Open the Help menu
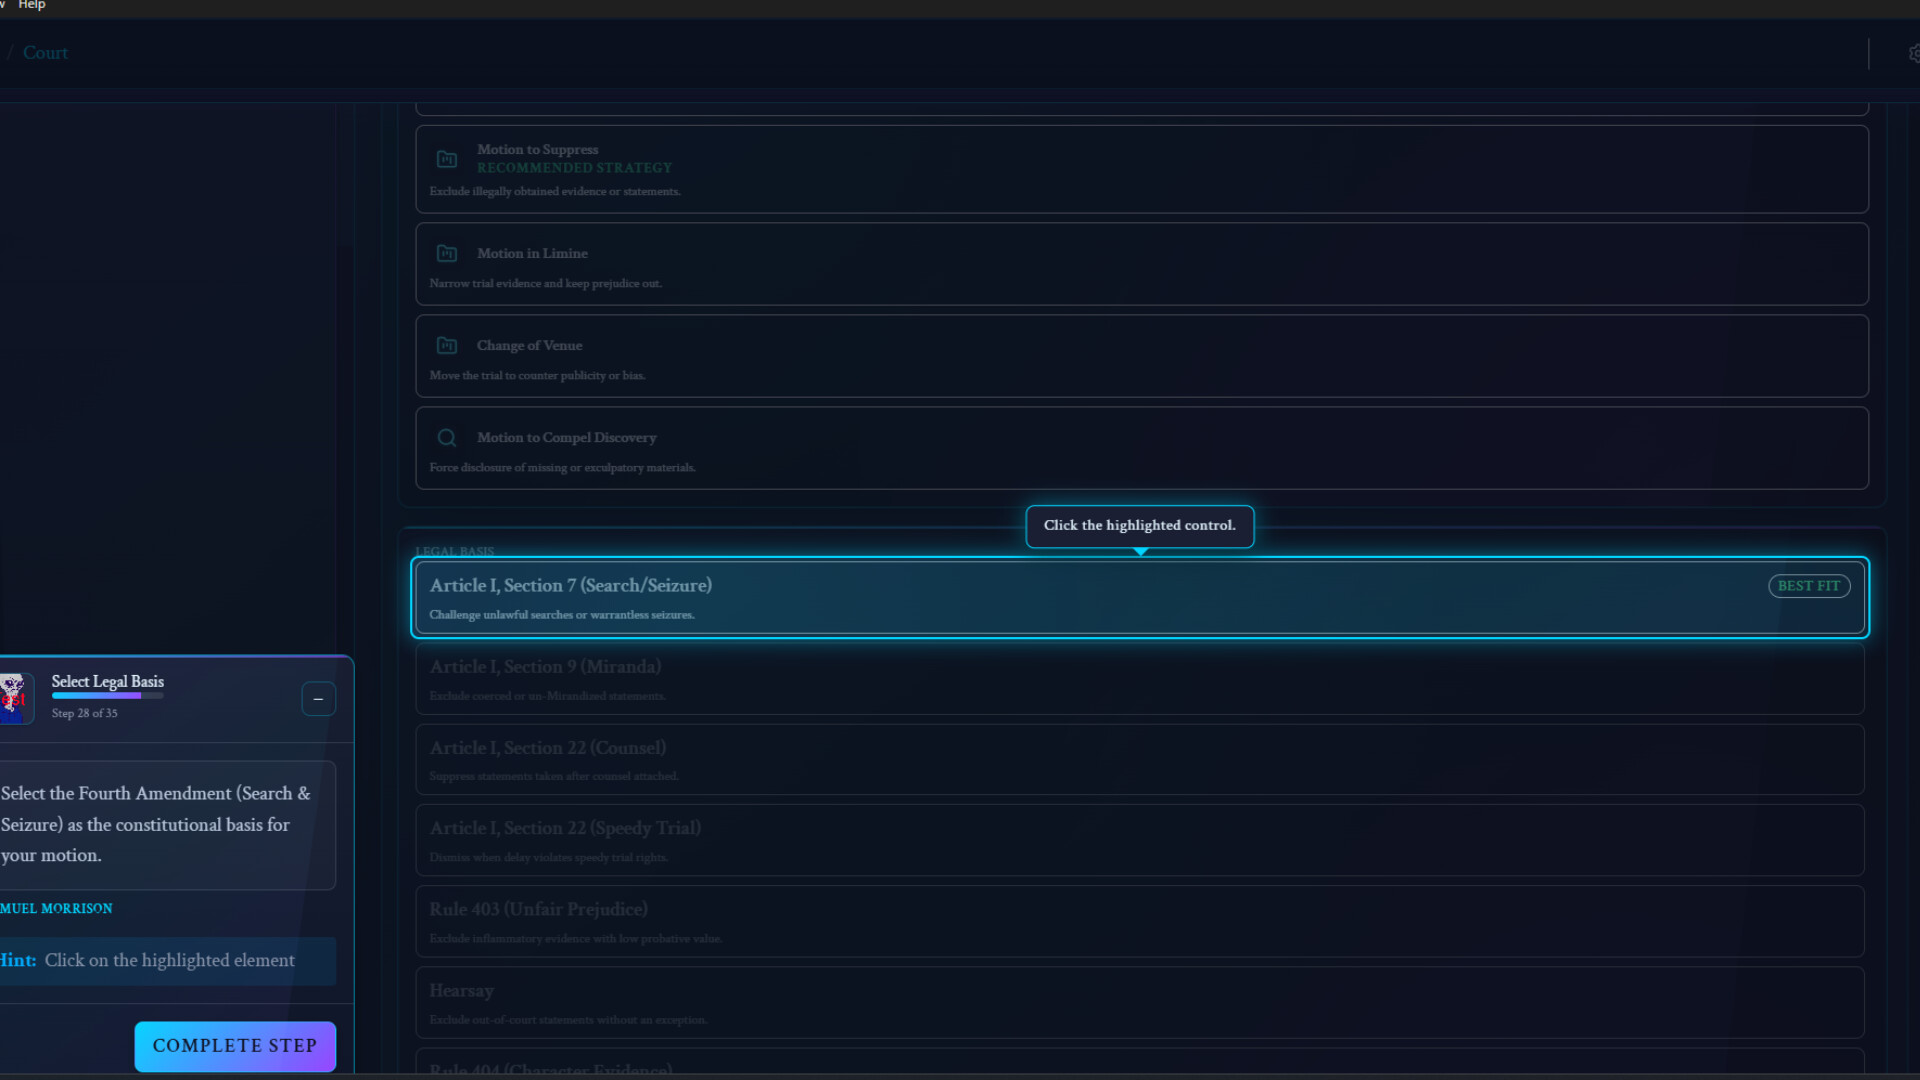 click(x=32, y=5)
